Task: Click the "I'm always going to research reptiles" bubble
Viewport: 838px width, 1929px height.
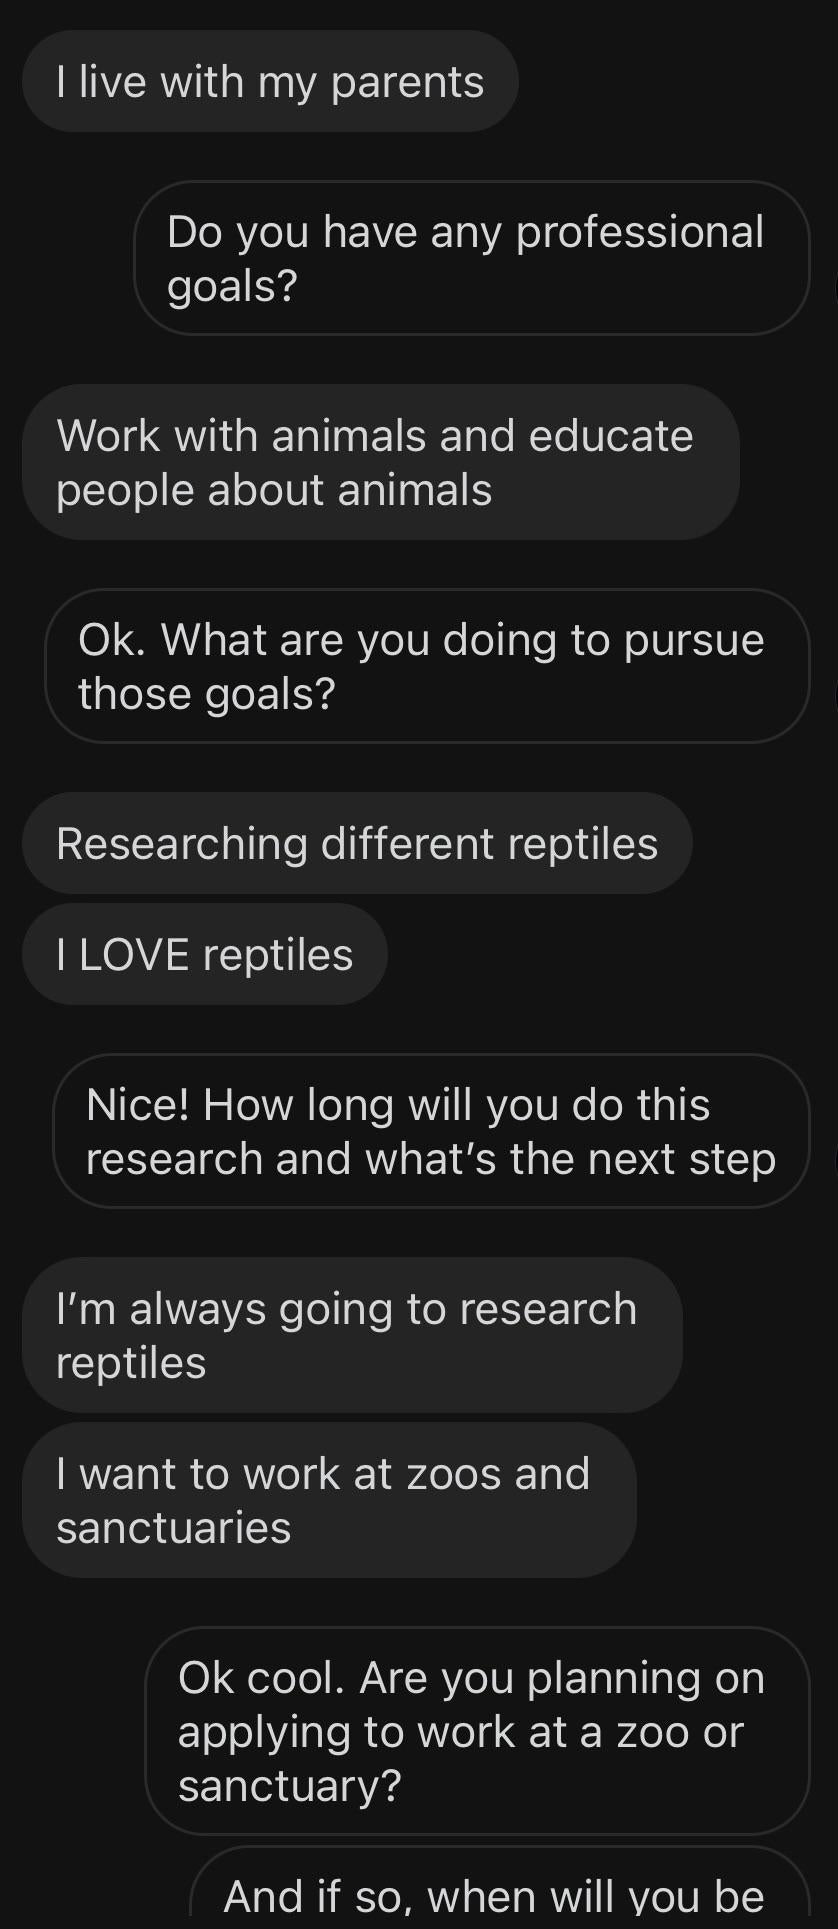Action: click(352, 1335)
